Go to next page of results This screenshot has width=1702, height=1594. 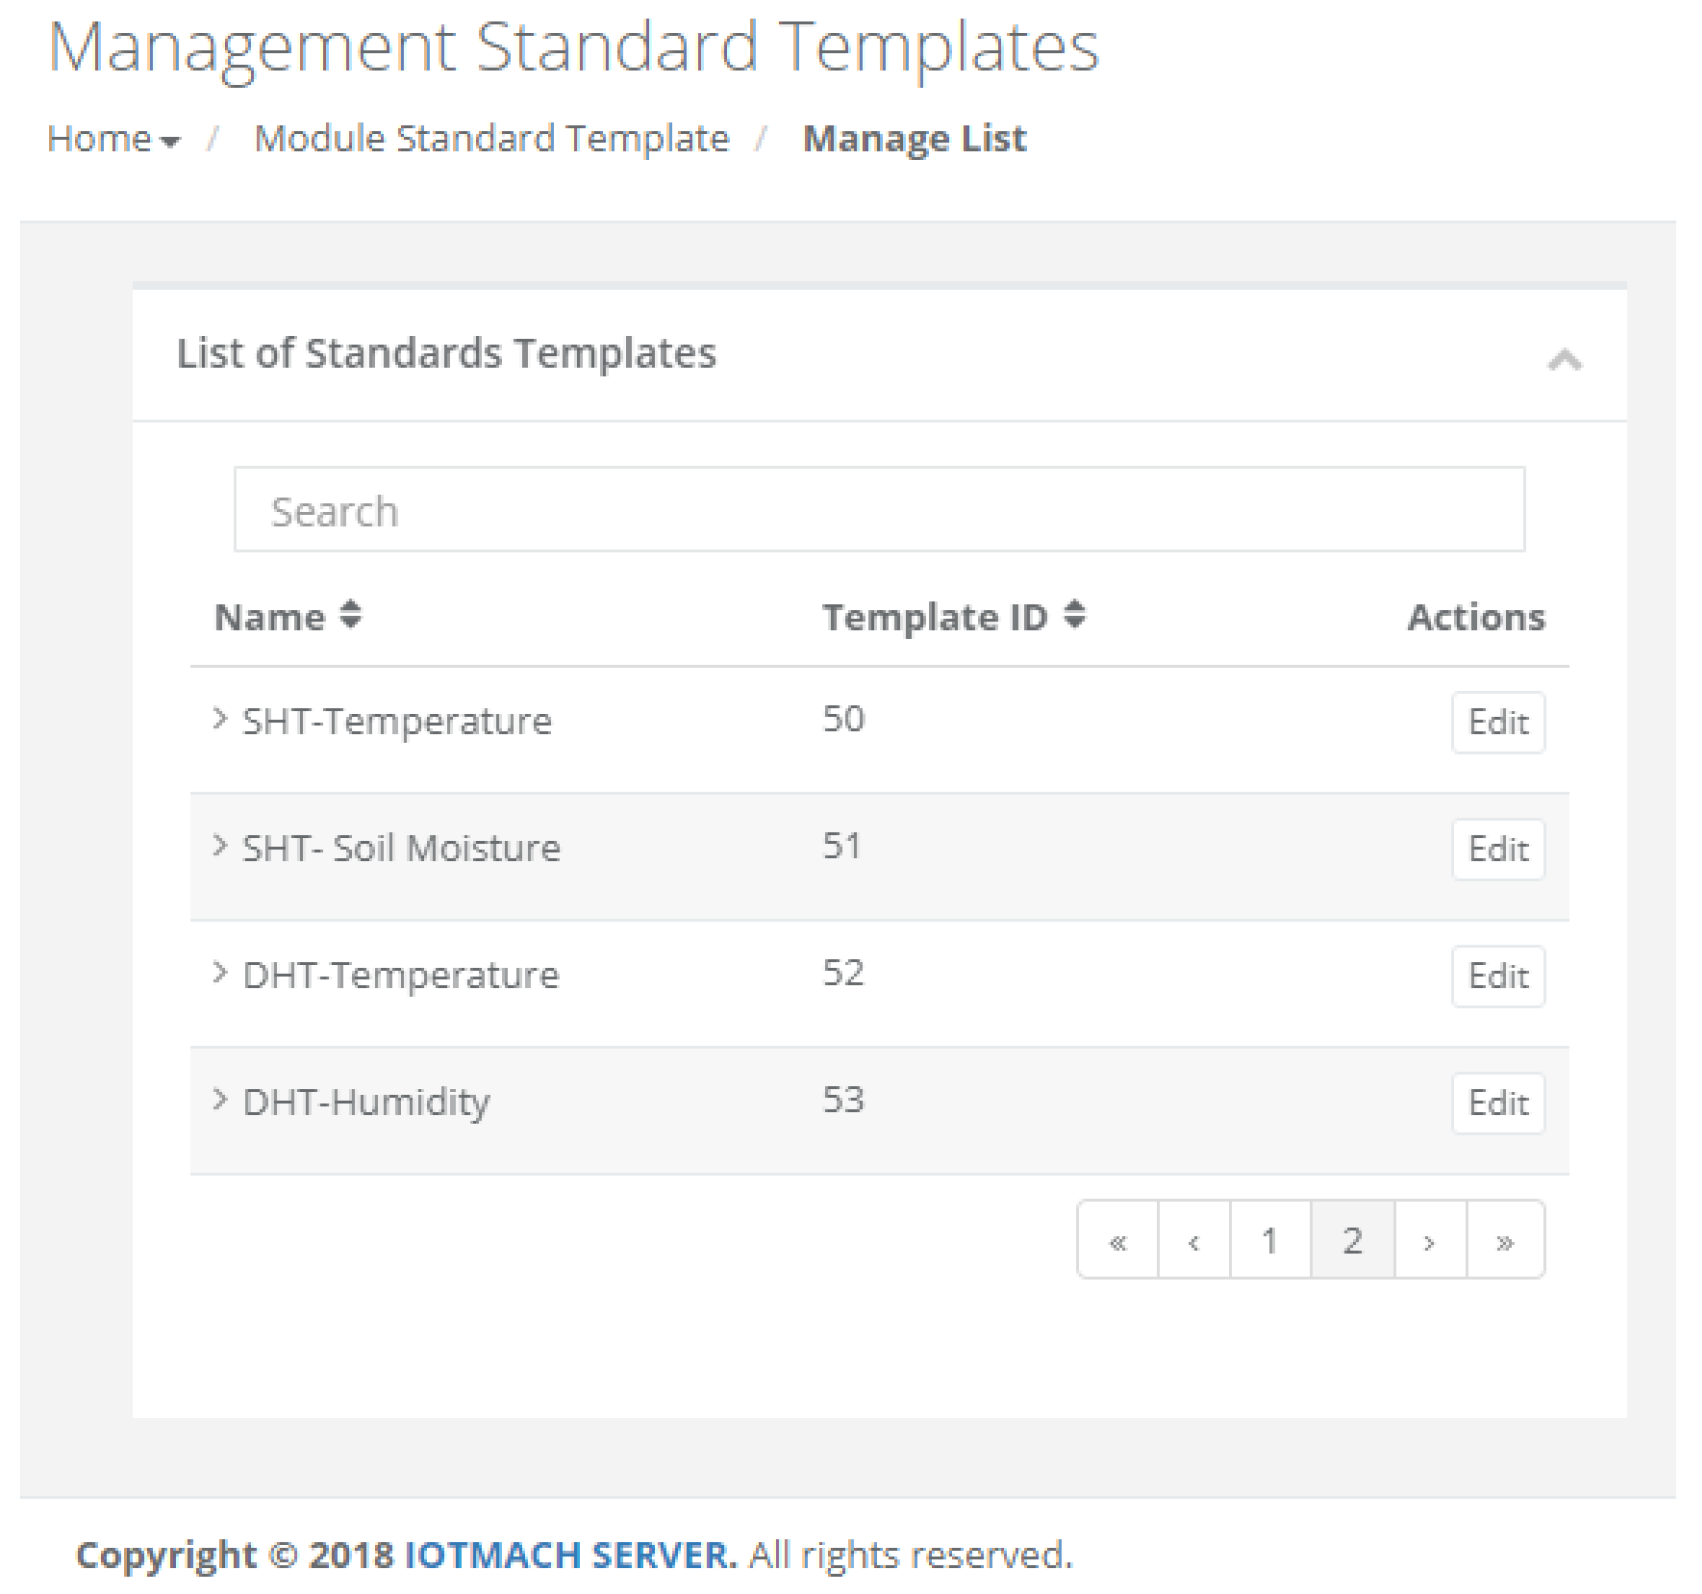pyautogui.click(x=1429, y=1241)
